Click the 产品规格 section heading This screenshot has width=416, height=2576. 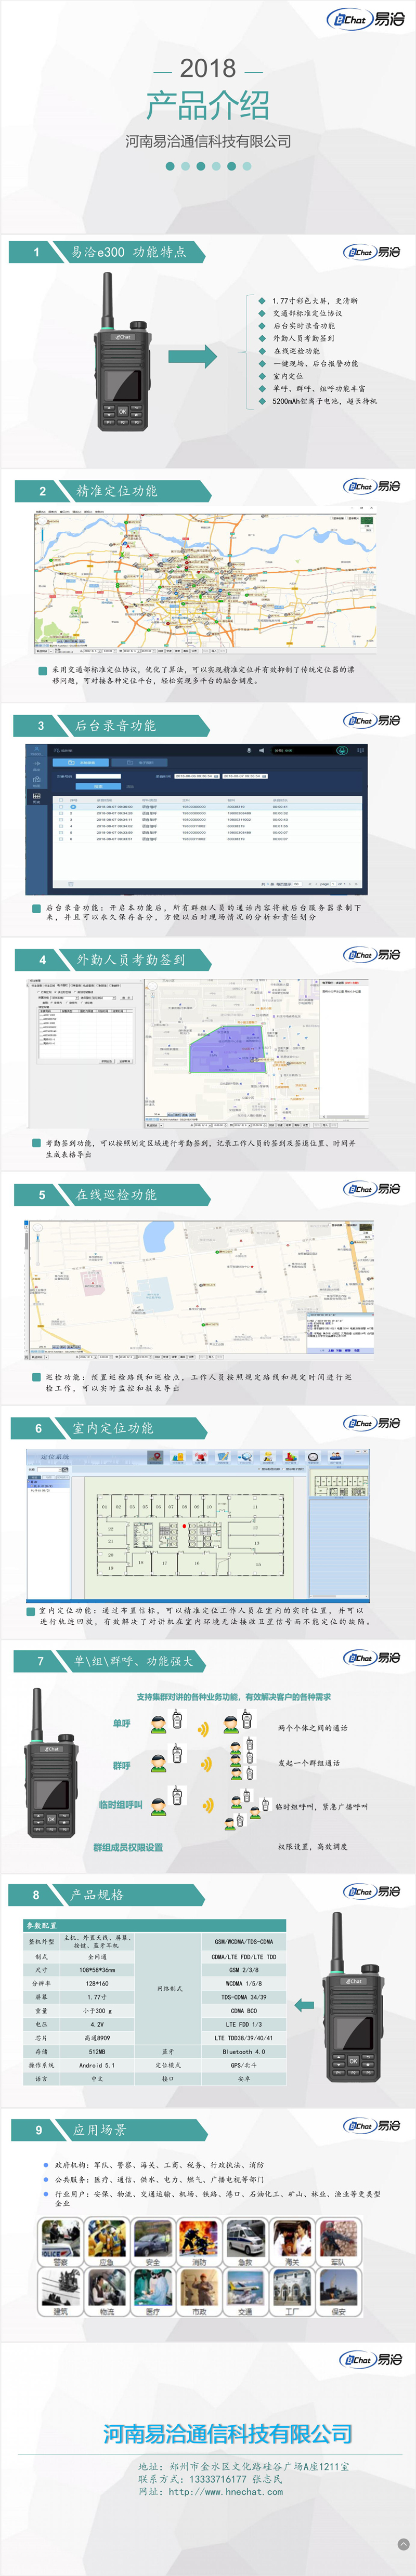(97, 1895)
